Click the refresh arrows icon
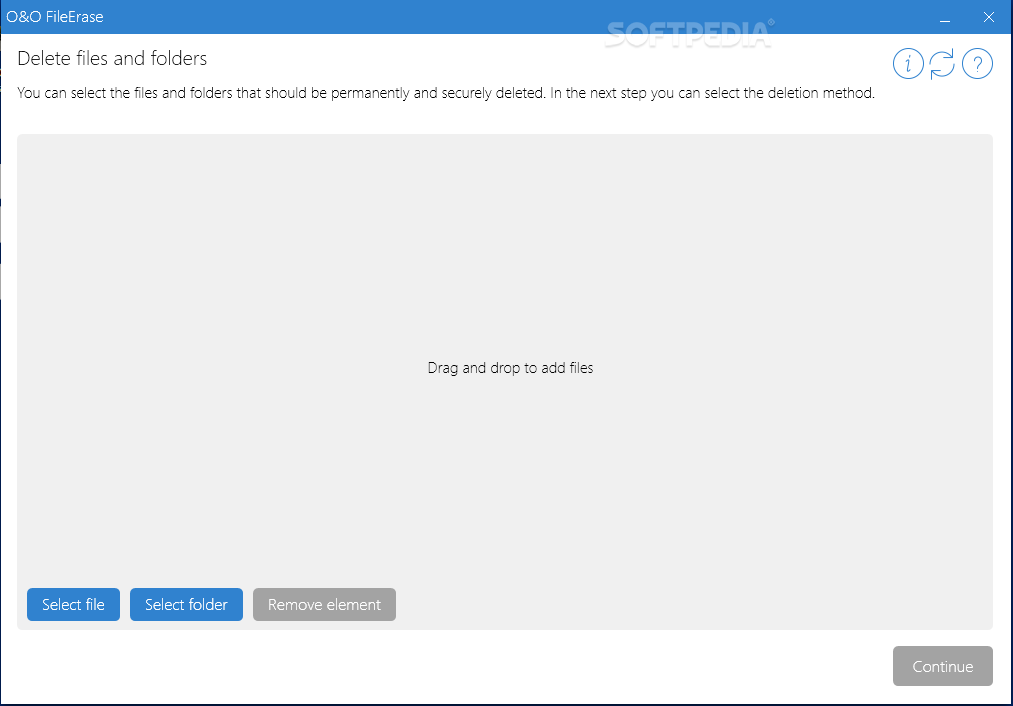 (x=942, y=64)
